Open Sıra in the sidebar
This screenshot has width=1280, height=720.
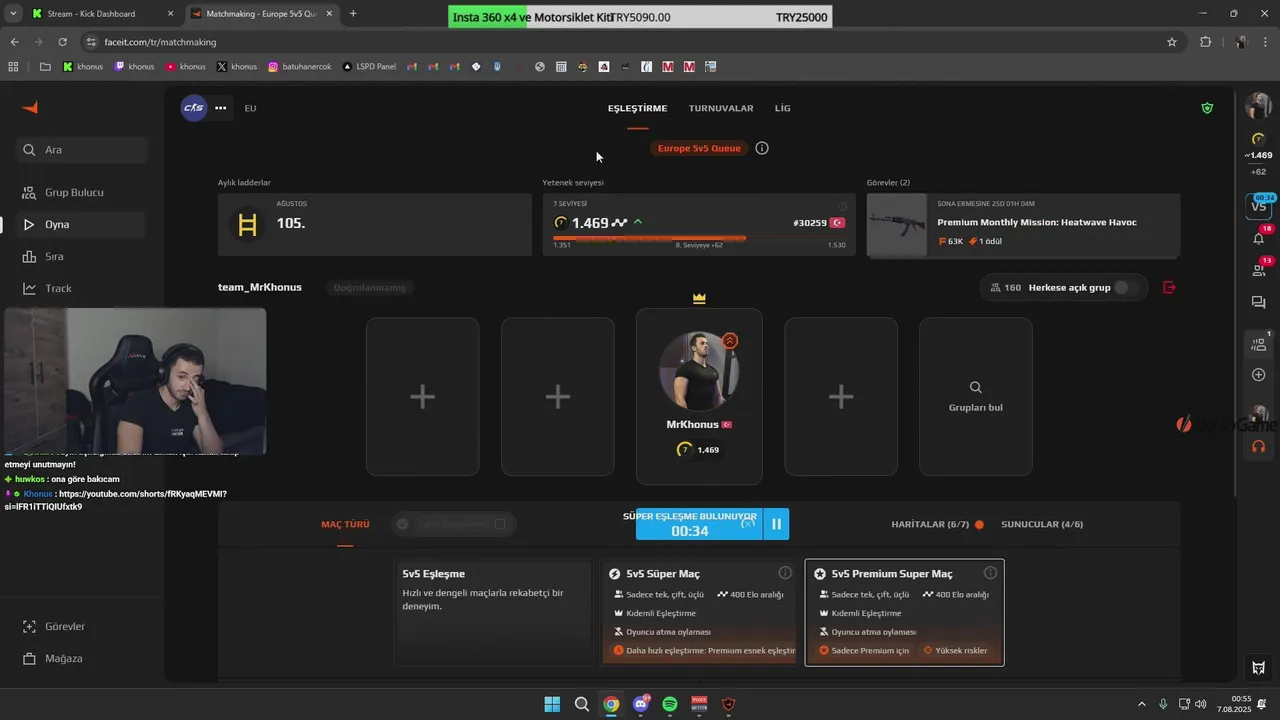click(54, 256)
